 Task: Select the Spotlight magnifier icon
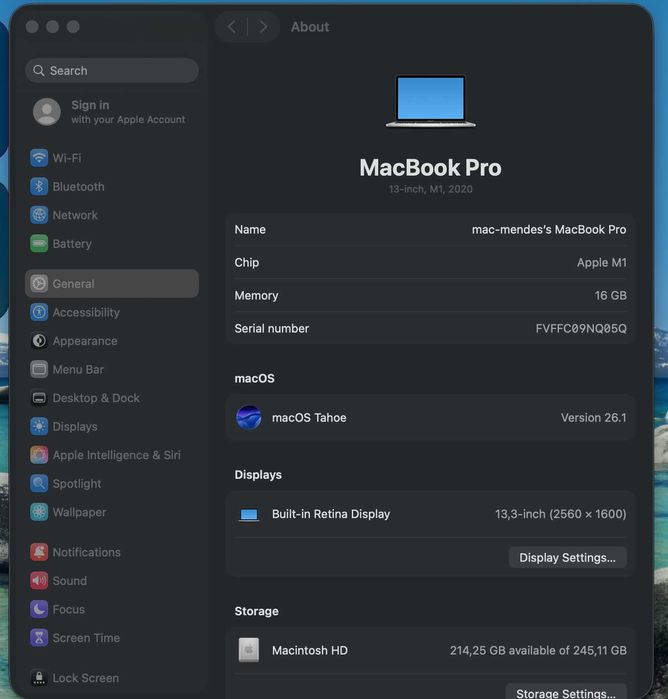39,483
